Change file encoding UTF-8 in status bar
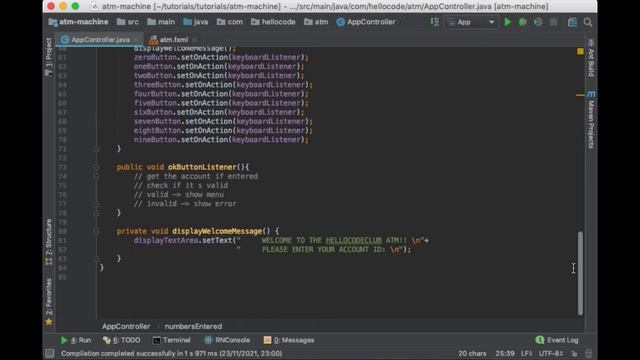Image resolution: width=640 pixels, height=360 pixels. [551, 353]
